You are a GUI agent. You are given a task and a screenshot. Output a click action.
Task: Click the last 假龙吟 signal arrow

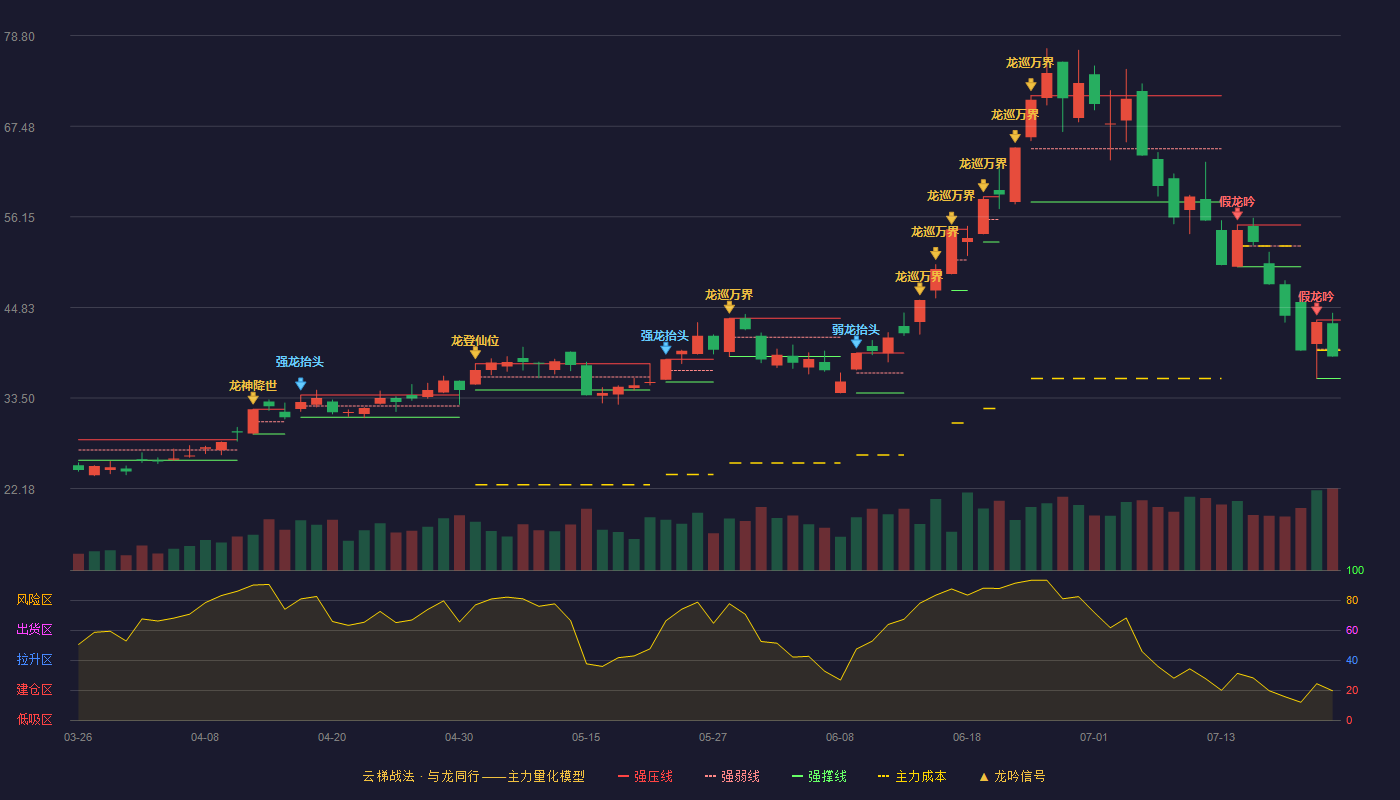[1316, 309]
